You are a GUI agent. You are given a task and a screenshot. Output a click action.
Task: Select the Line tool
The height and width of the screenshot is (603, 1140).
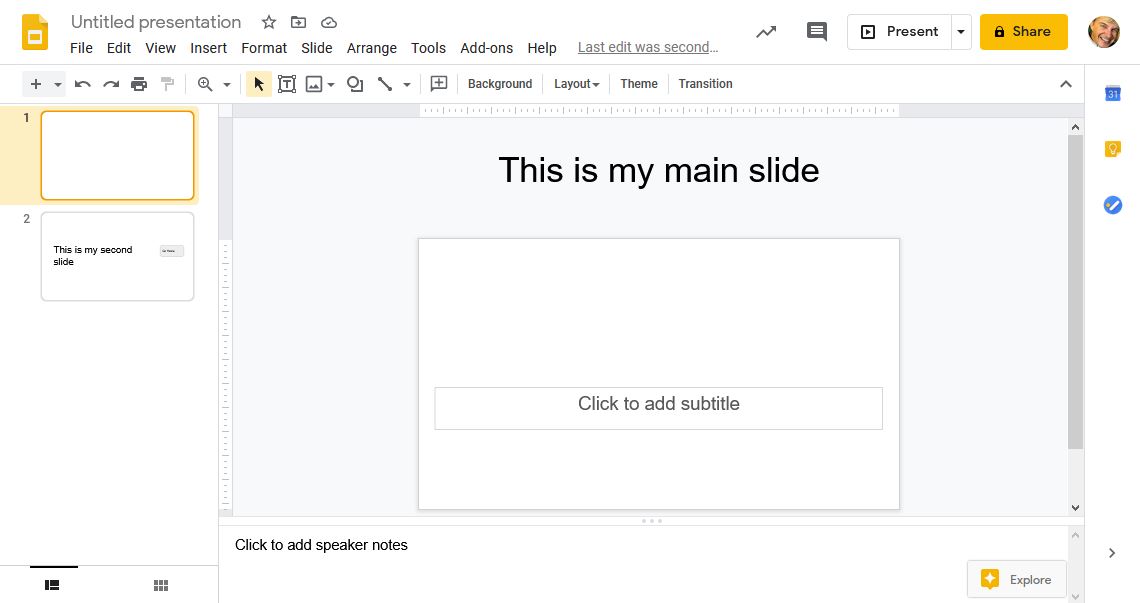(387, 84)
